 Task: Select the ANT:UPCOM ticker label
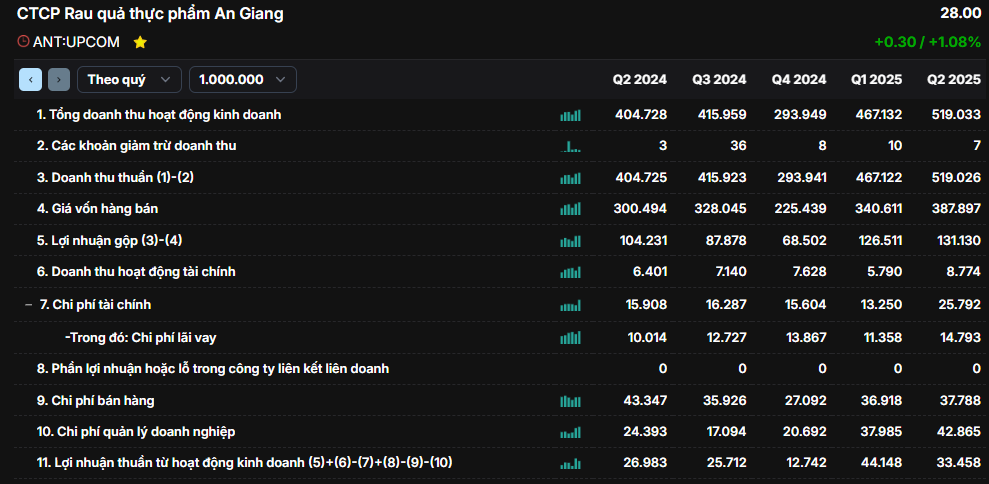click(x=76, y=42)
